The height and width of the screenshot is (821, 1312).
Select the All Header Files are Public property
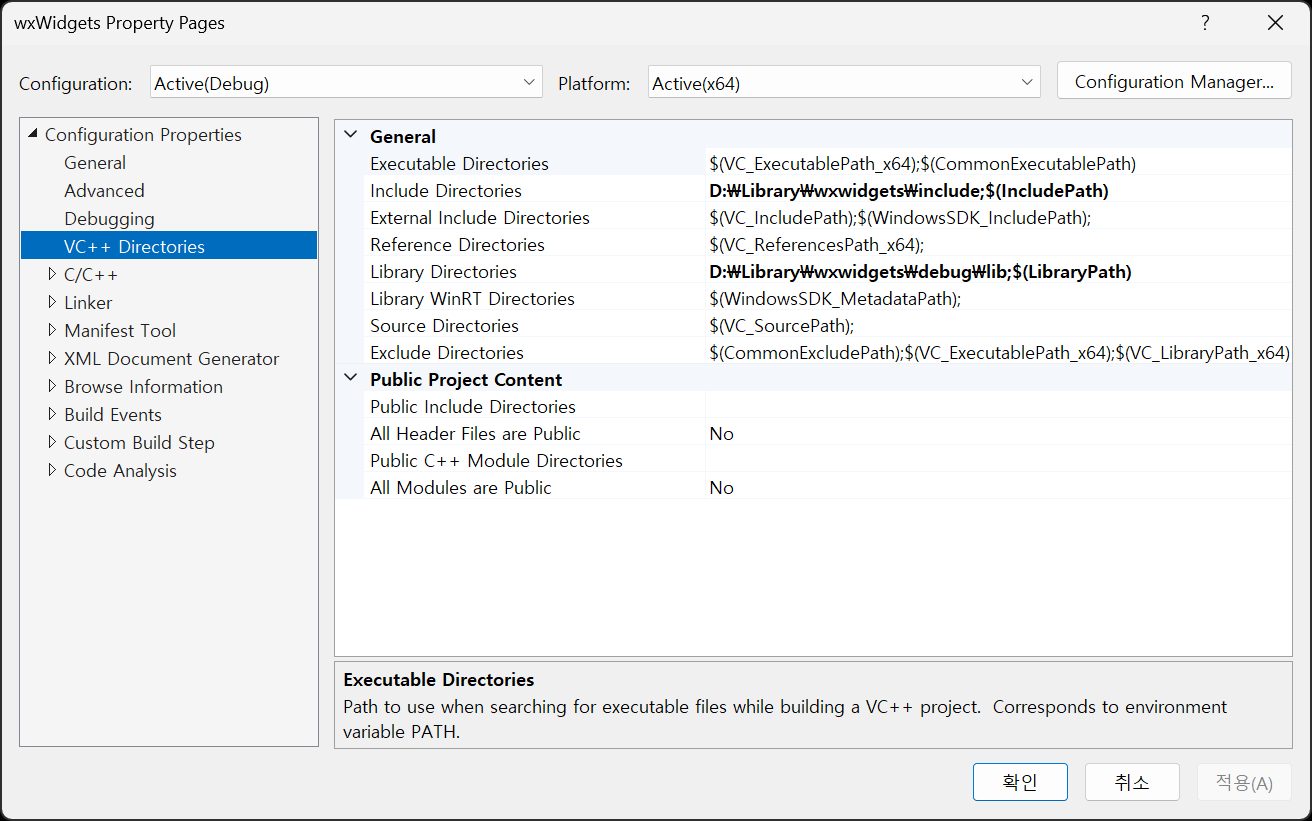475,433
